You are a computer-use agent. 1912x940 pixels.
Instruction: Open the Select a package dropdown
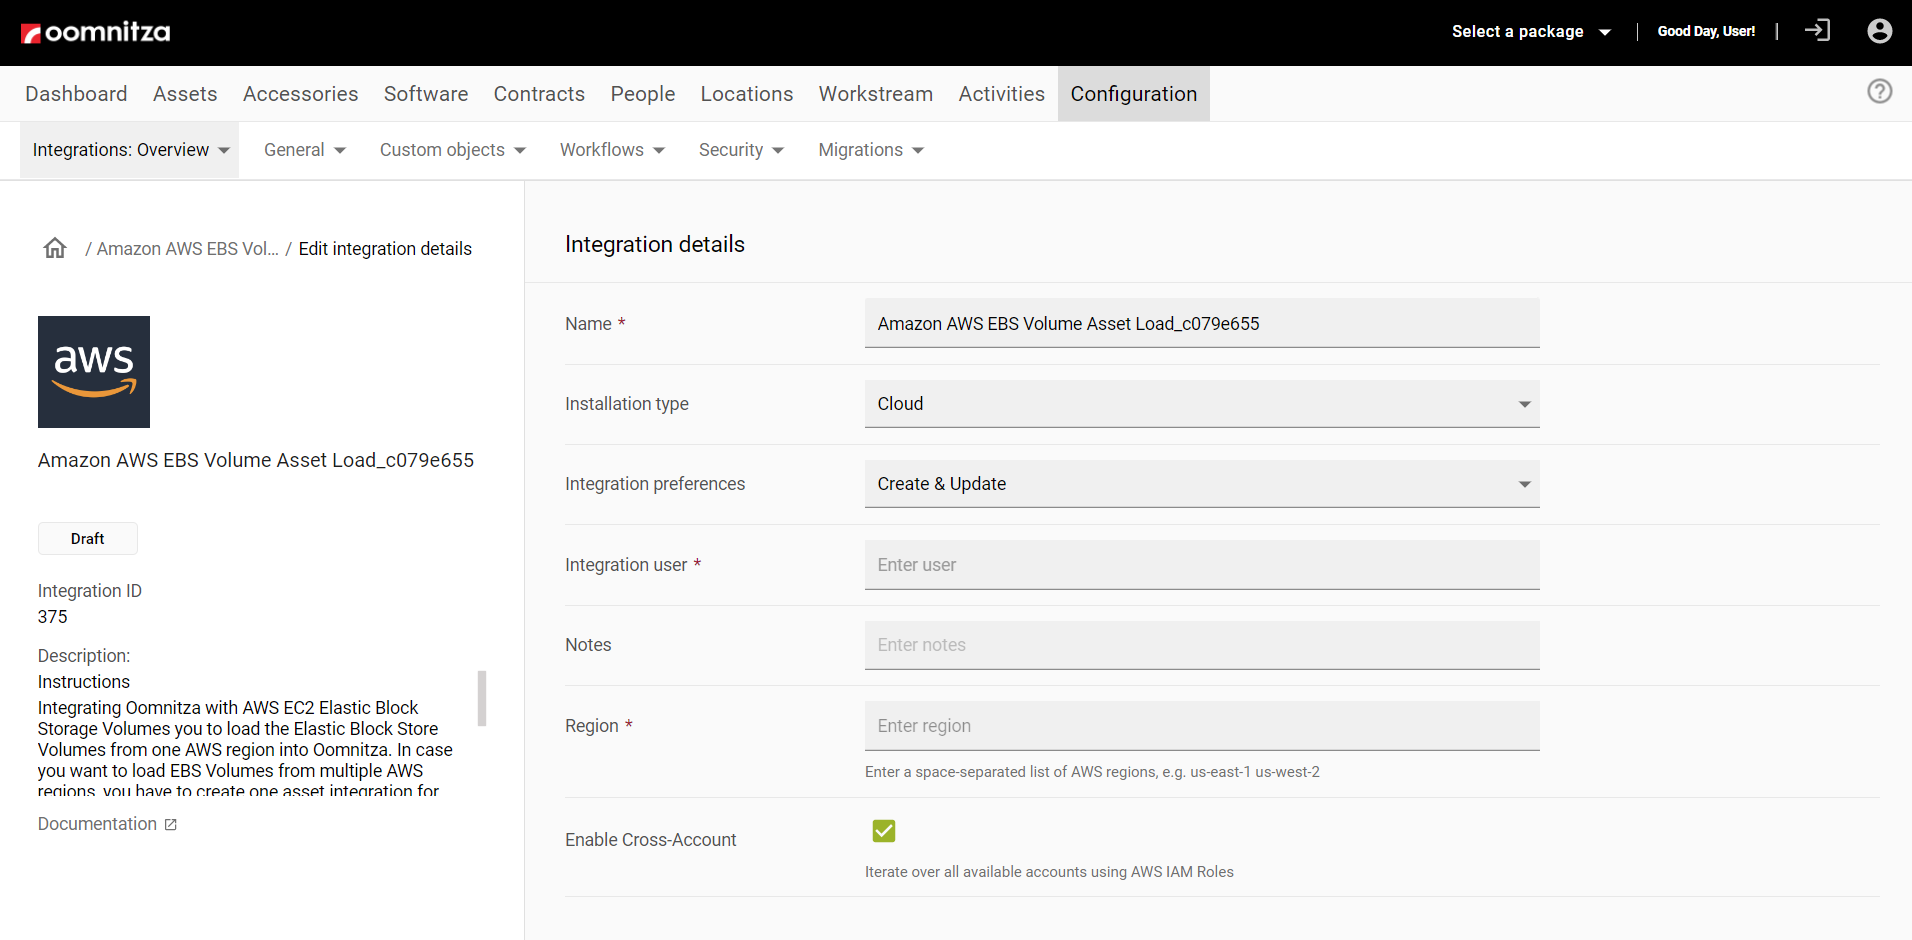click(x=1530, y=32)
